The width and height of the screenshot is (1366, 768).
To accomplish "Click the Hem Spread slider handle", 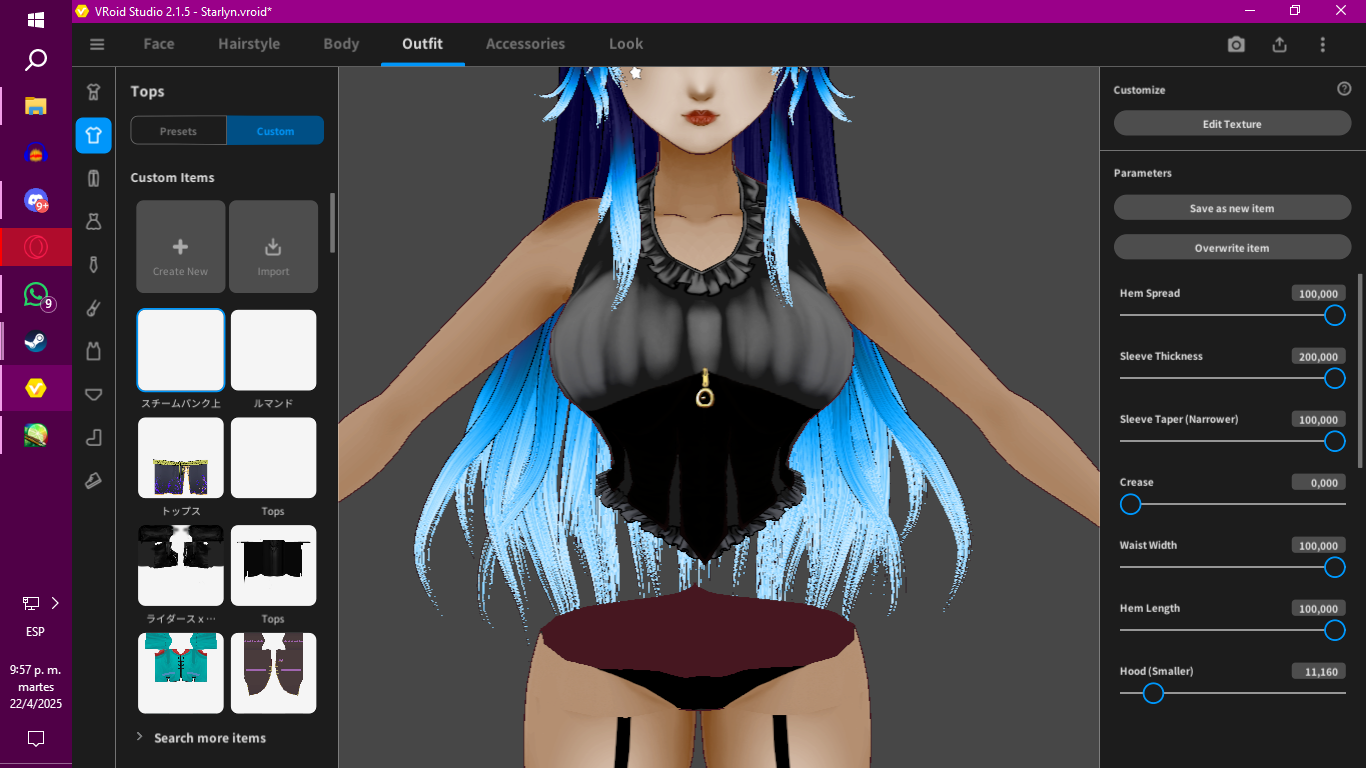I will pos(1334,315).
